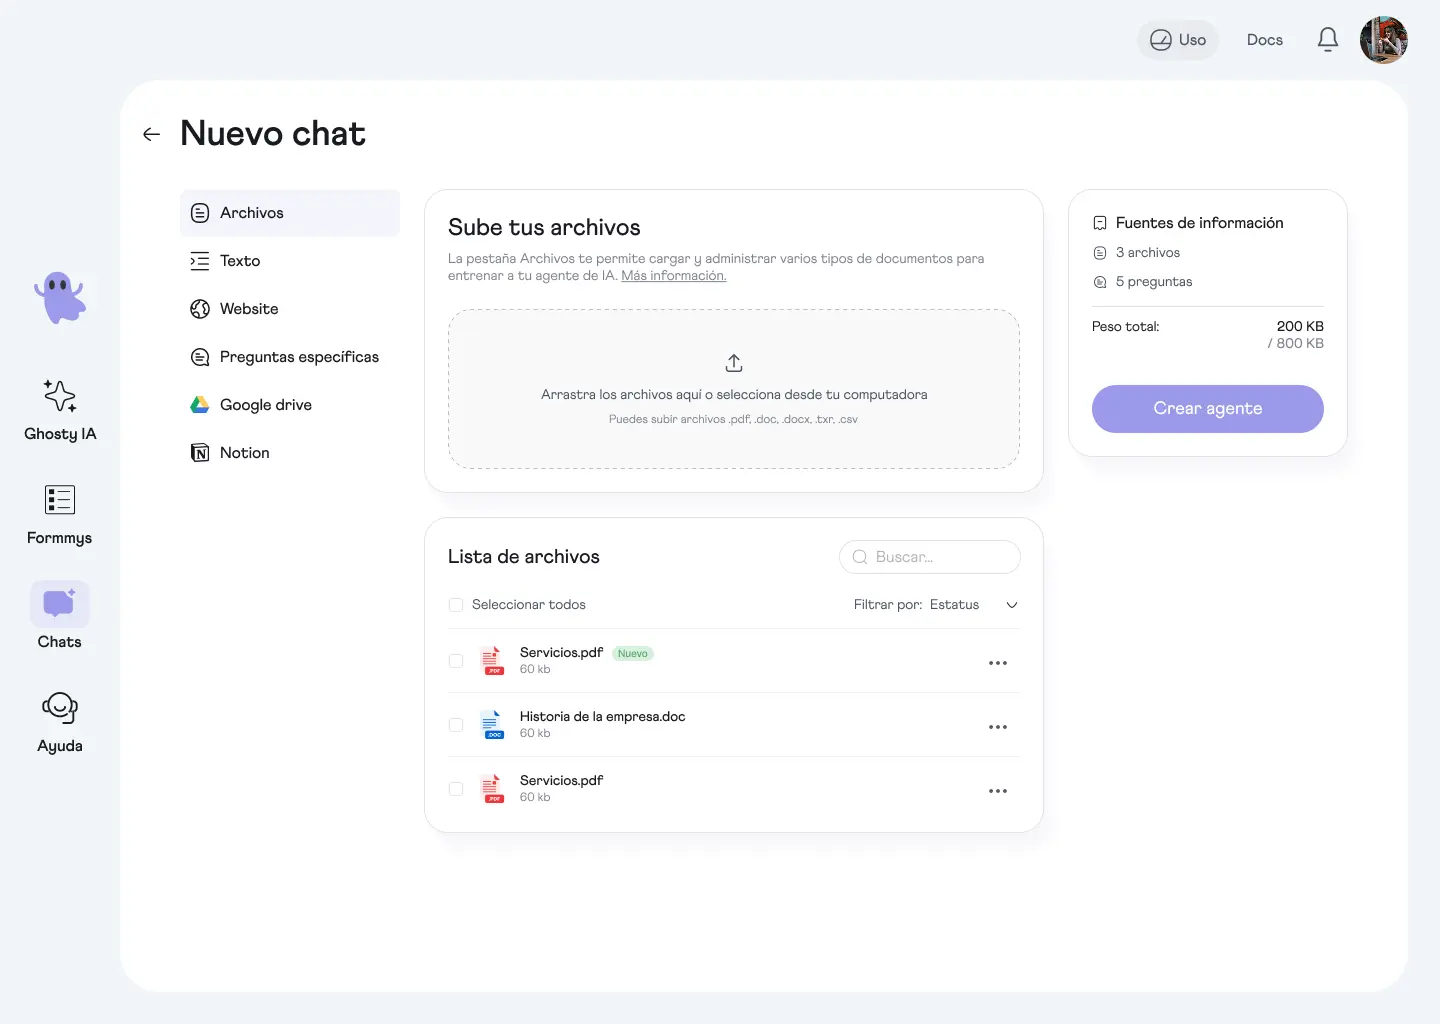The width and height of the screenshot is (1440, 1024).
Task: Select Chats in the sidebar
Action: point(59,615)
